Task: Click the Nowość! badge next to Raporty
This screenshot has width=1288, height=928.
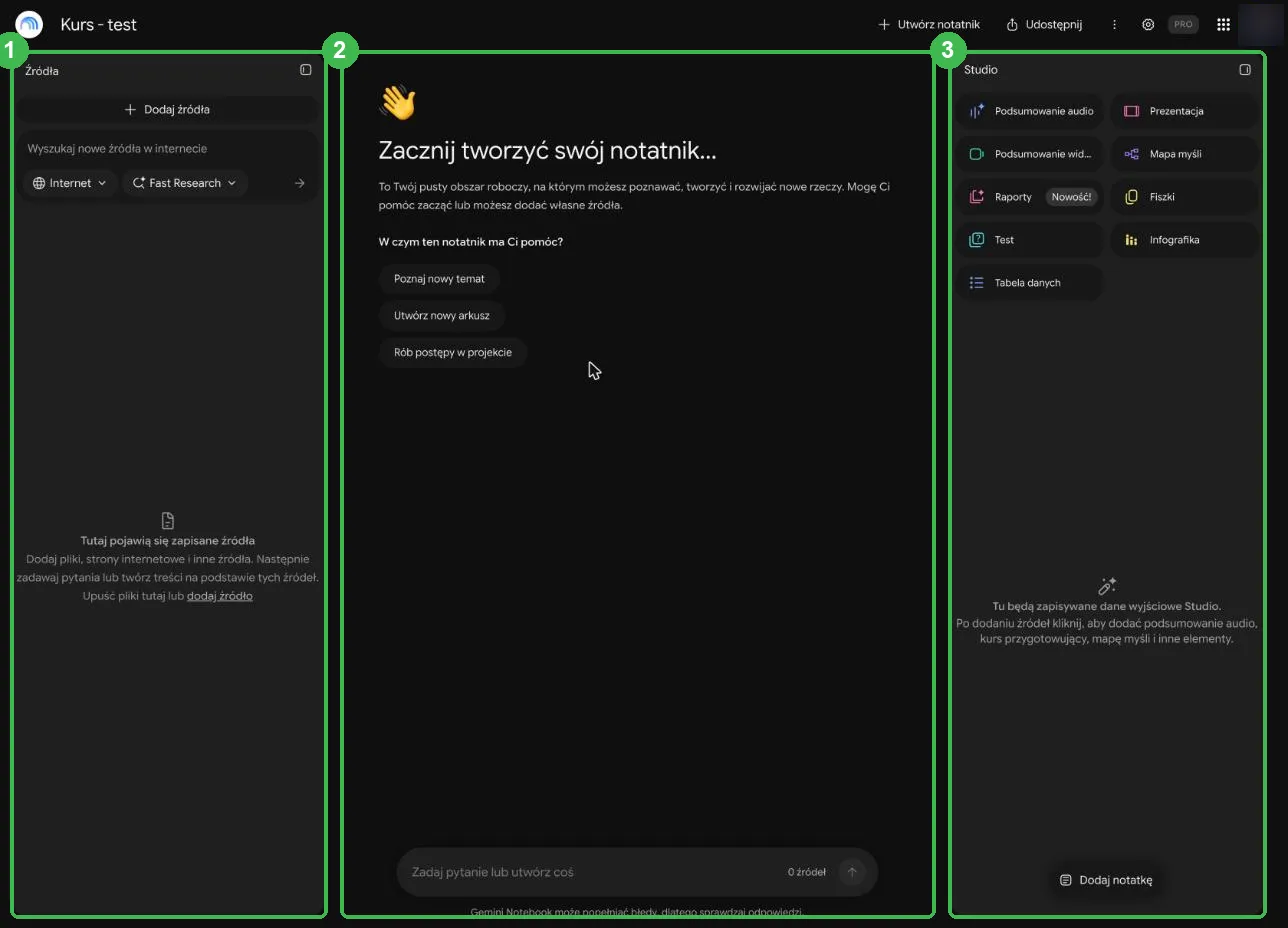Action: (1071, 197)
